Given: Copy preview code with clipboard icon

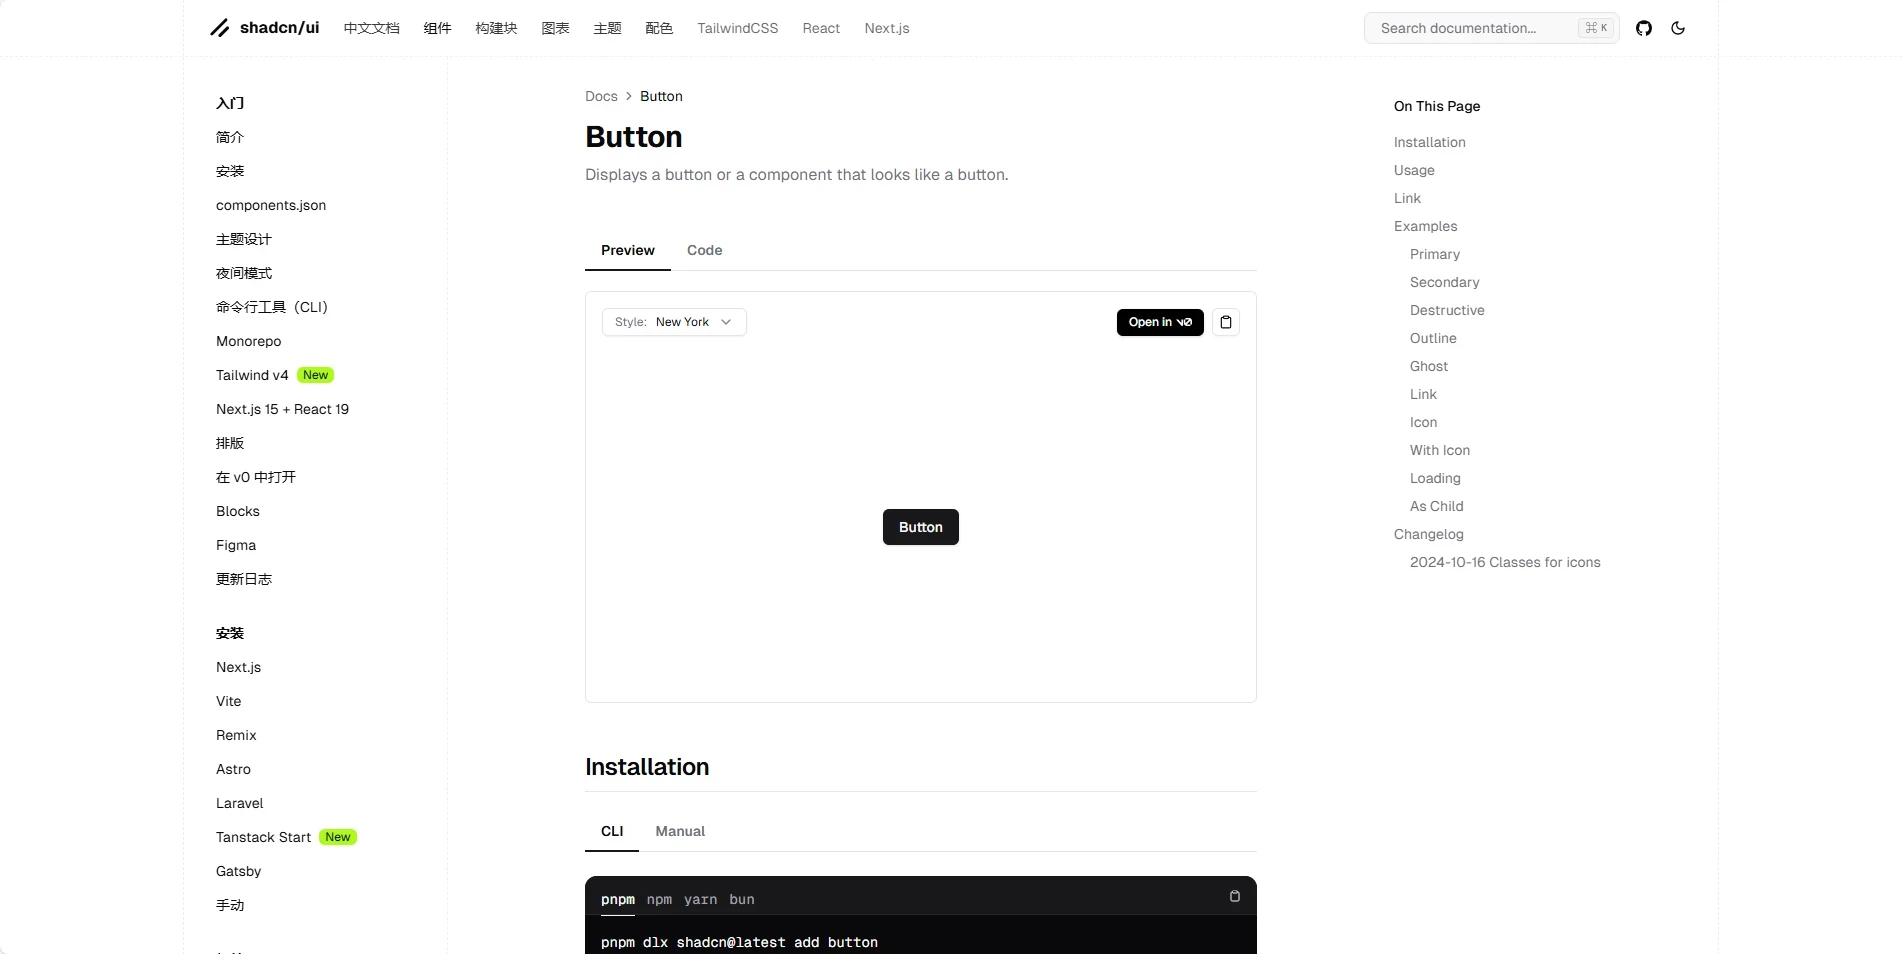Looking at the screenshot, I should (x=1225, y=322).
